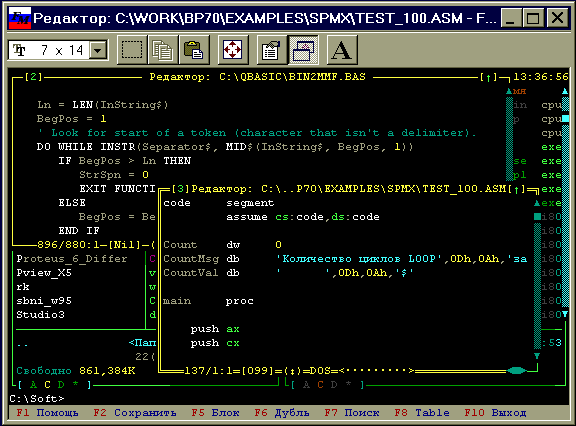This screenshot has height=426, width=576.
Task: Click the F1 Помощь key bar item
Action: click(47, 413)
